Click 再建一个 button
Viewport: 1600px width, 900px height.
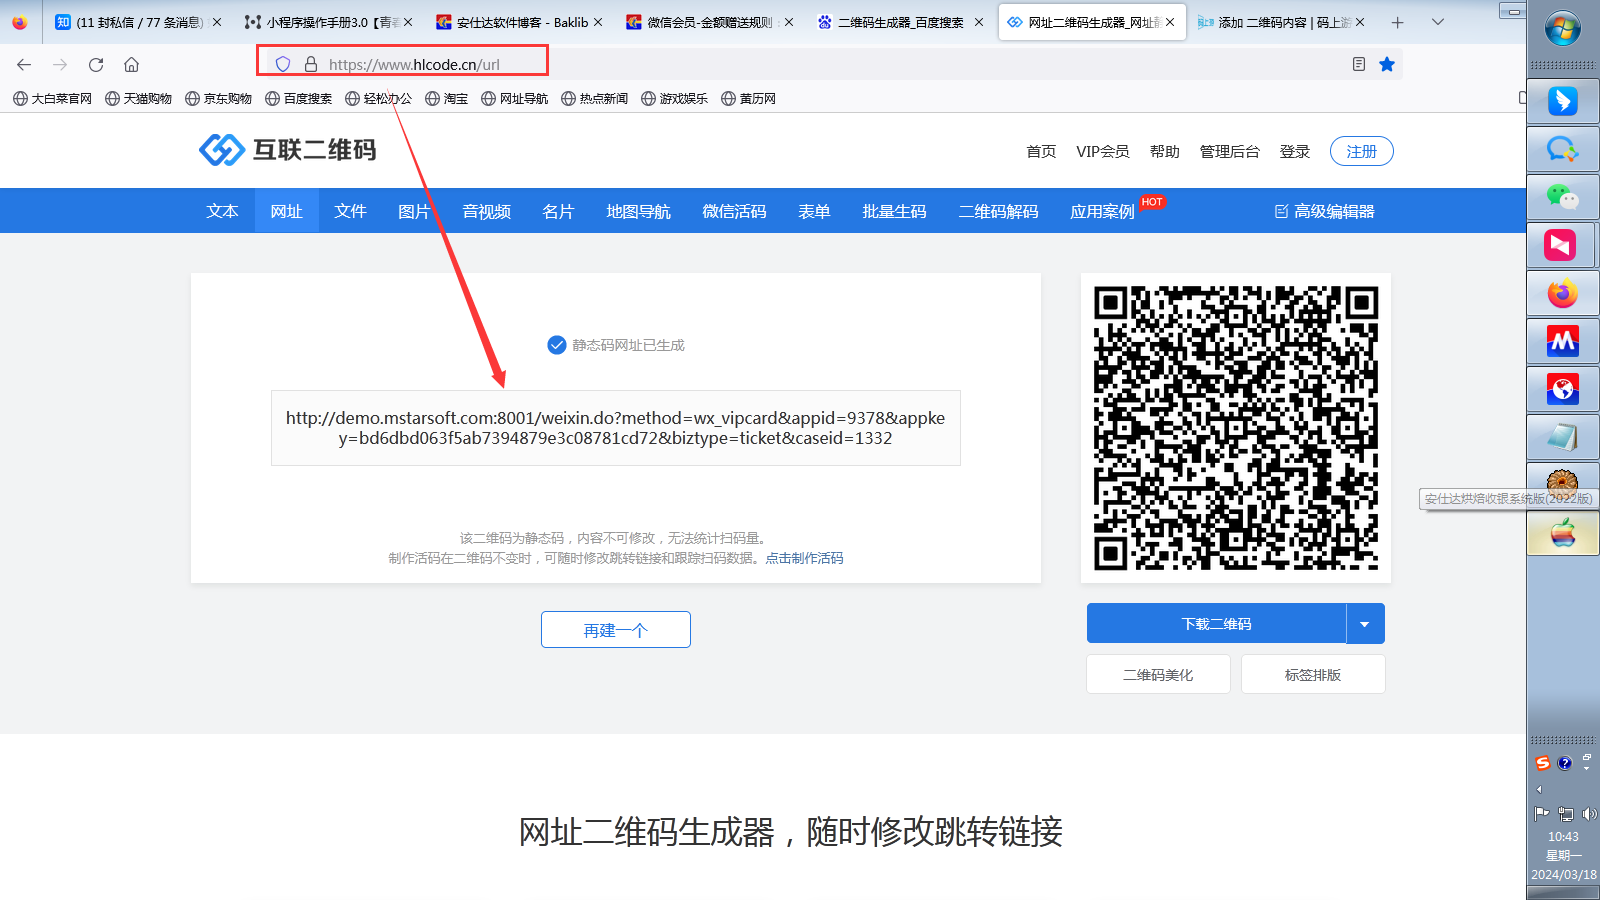[616, 630]
